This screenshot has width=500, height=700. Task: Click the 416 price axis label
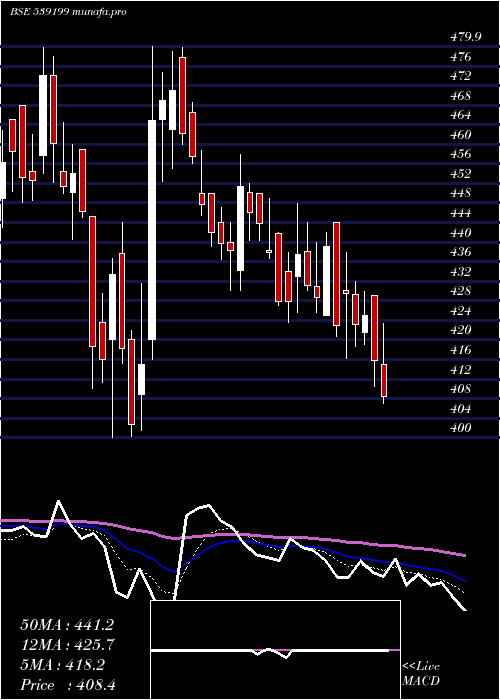coord(460,350)
